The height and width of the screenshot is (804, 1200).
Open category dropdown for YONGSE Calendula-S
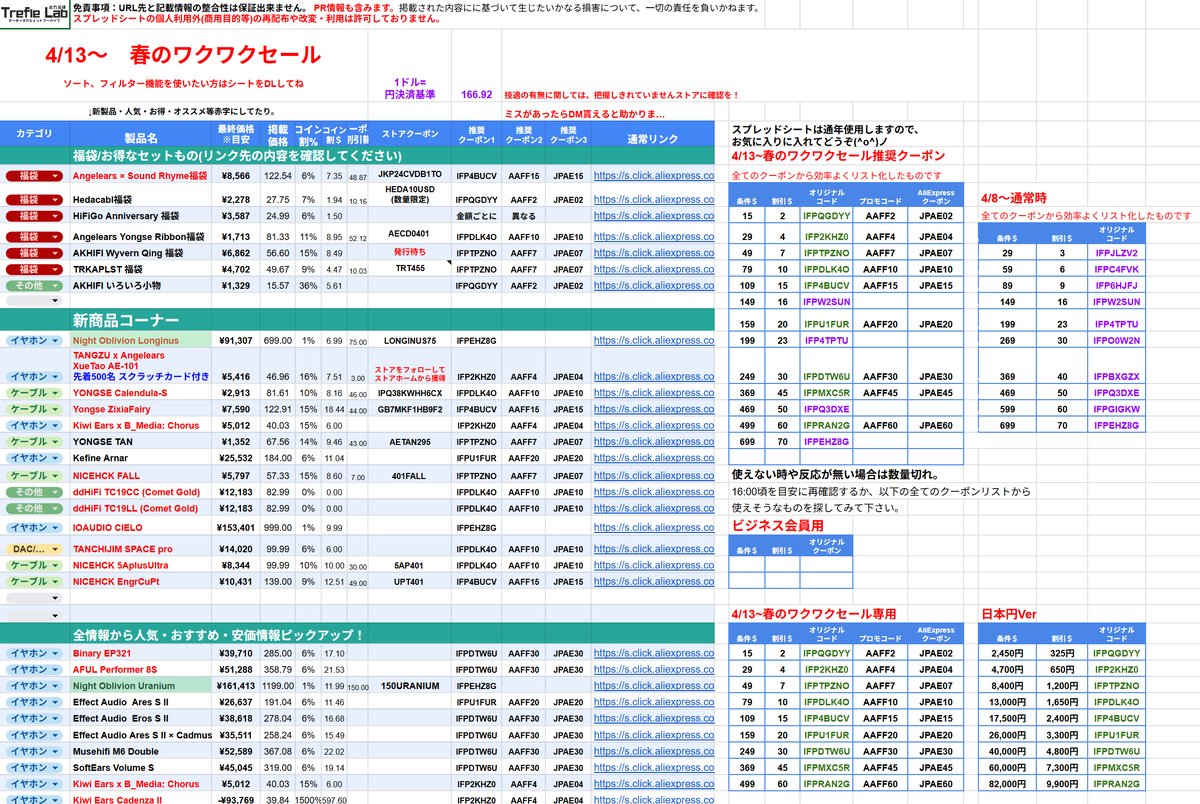[x=34, y=394]
